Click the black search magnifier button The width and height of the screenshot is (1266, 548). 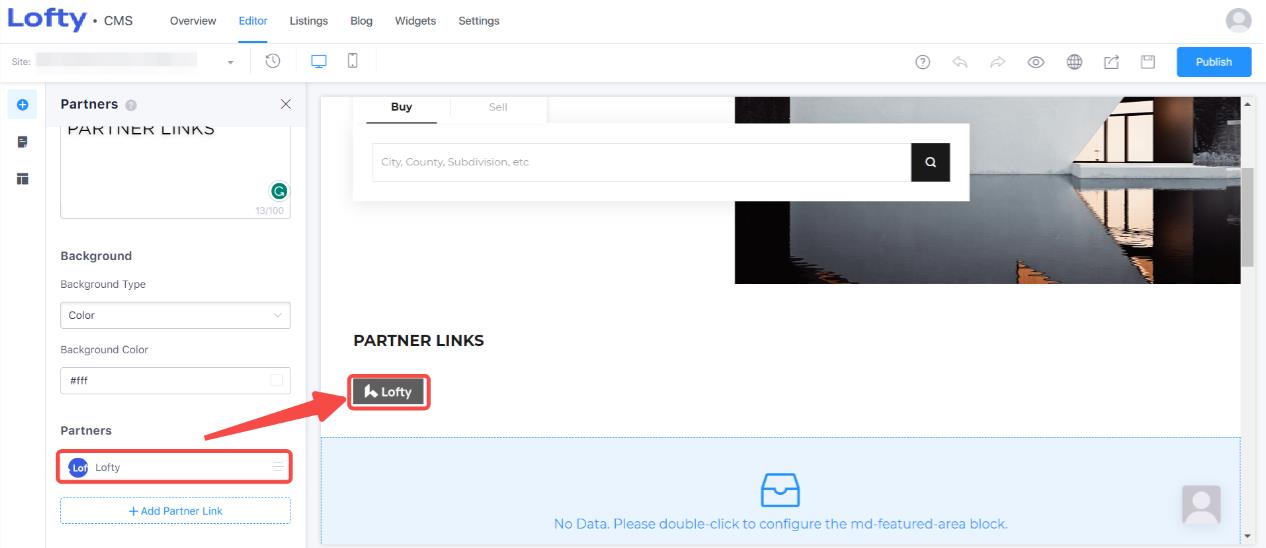click(930, 162)
